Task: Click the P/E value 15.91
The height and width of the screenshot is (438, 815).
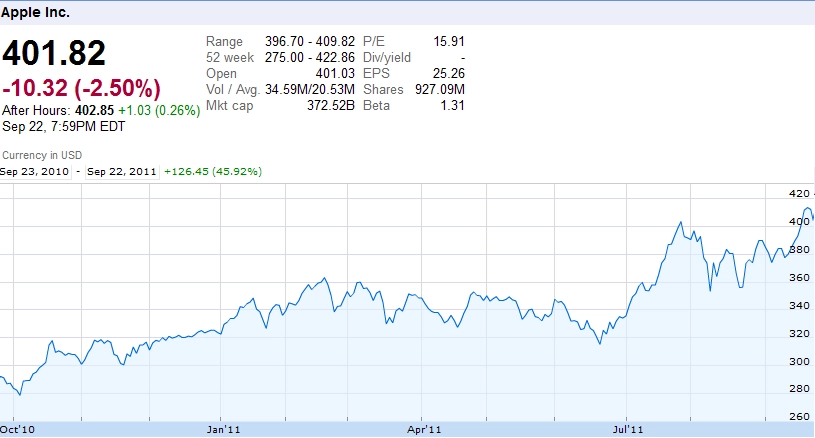Action: [449, 41]
